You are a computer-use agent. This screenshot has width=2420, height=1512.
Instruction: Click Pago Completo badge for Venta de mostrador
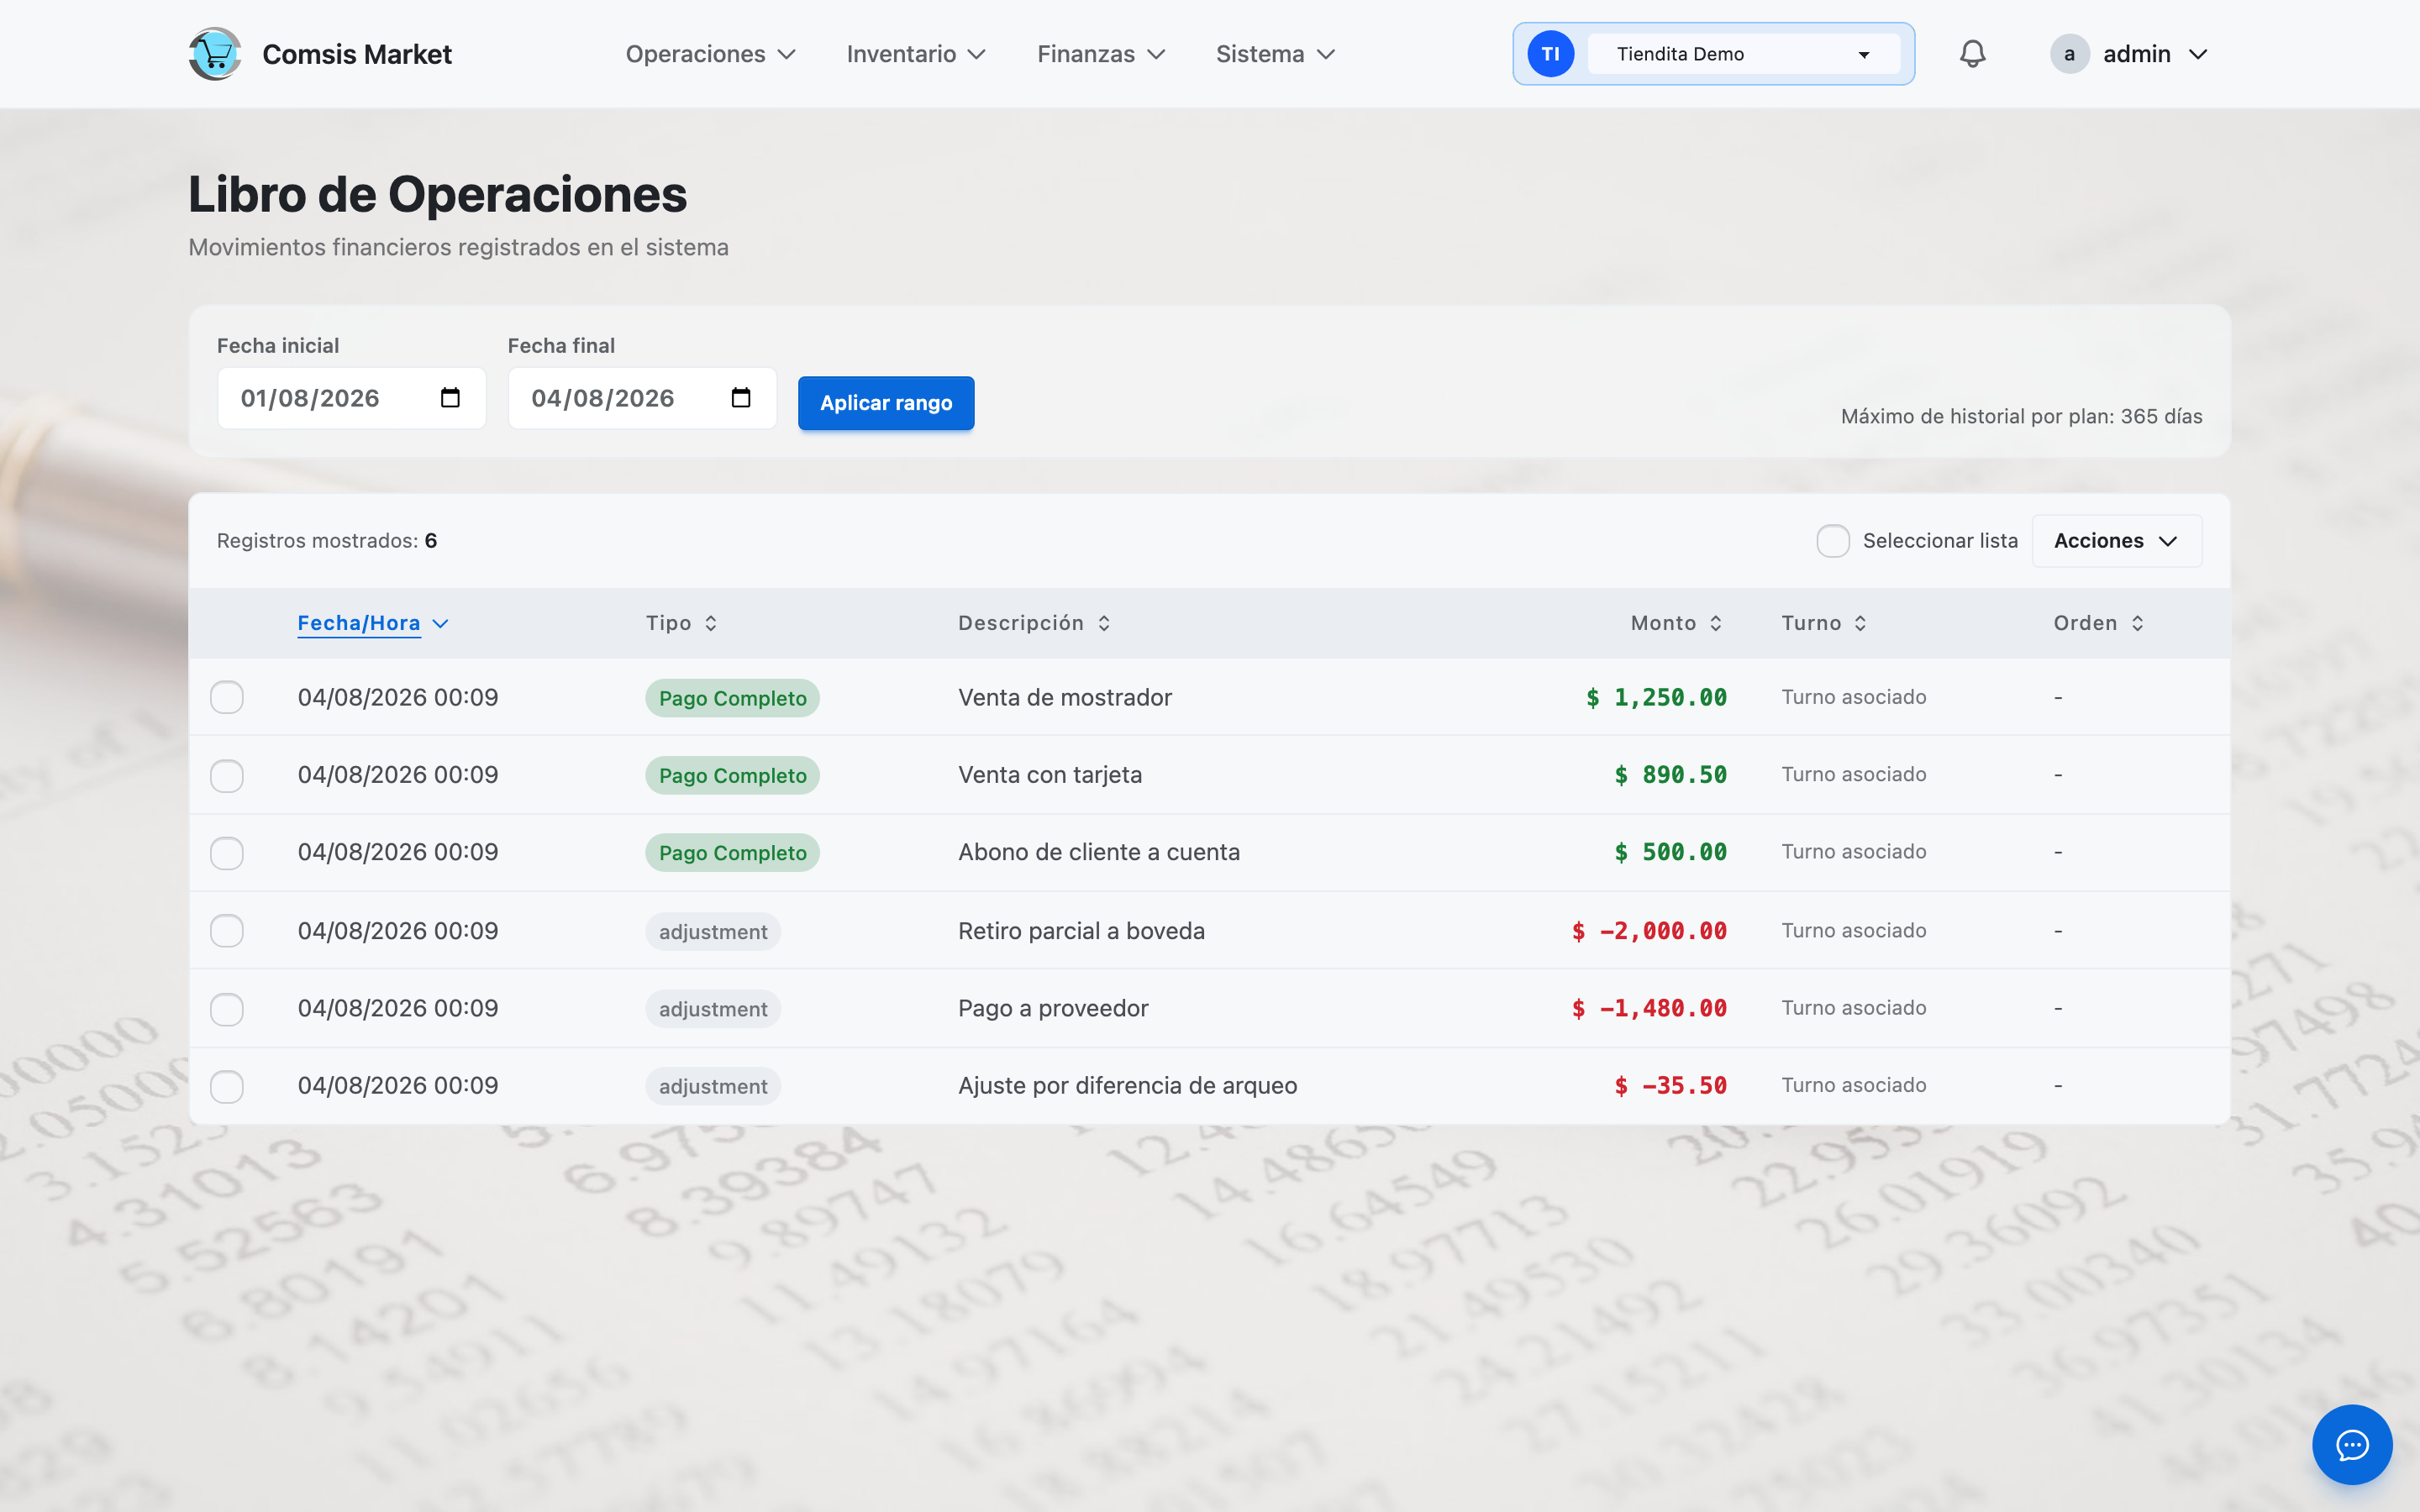click(732, 698)
